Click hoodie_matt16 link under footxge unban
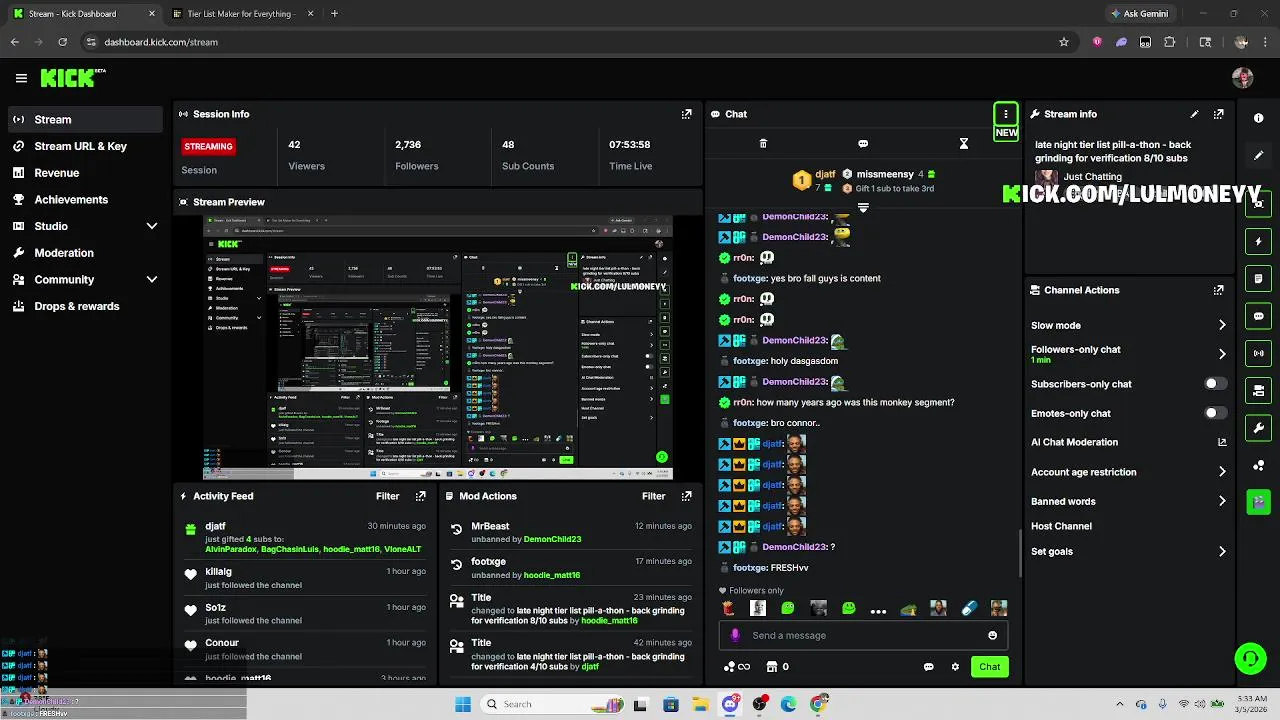The height and width of the screenshot is (720, 1280). pos(552,575)
